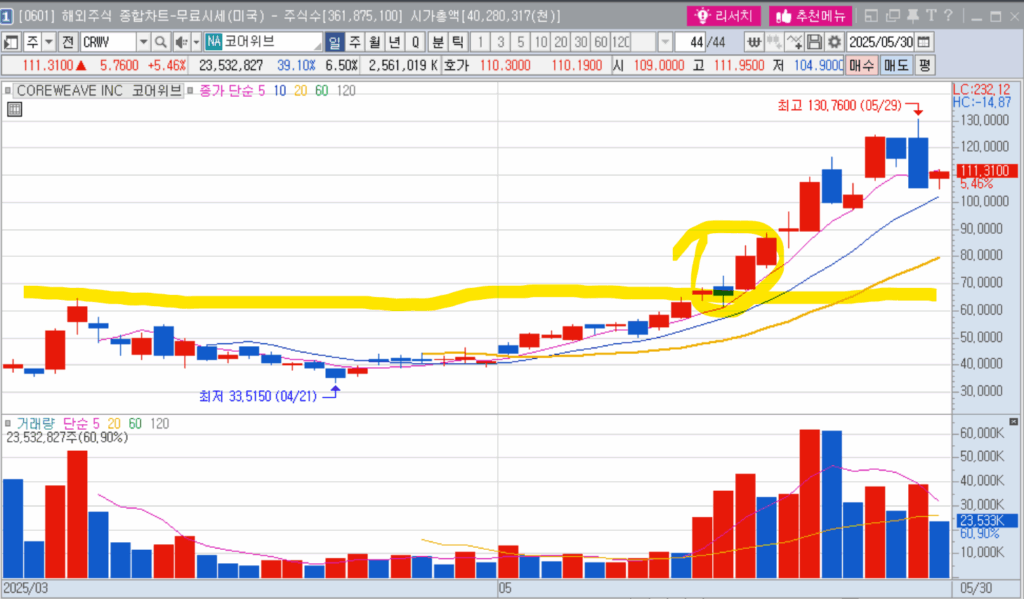Open chart settings gear icon
Viewport: 1024px width, 599px height.
point(834,42)
